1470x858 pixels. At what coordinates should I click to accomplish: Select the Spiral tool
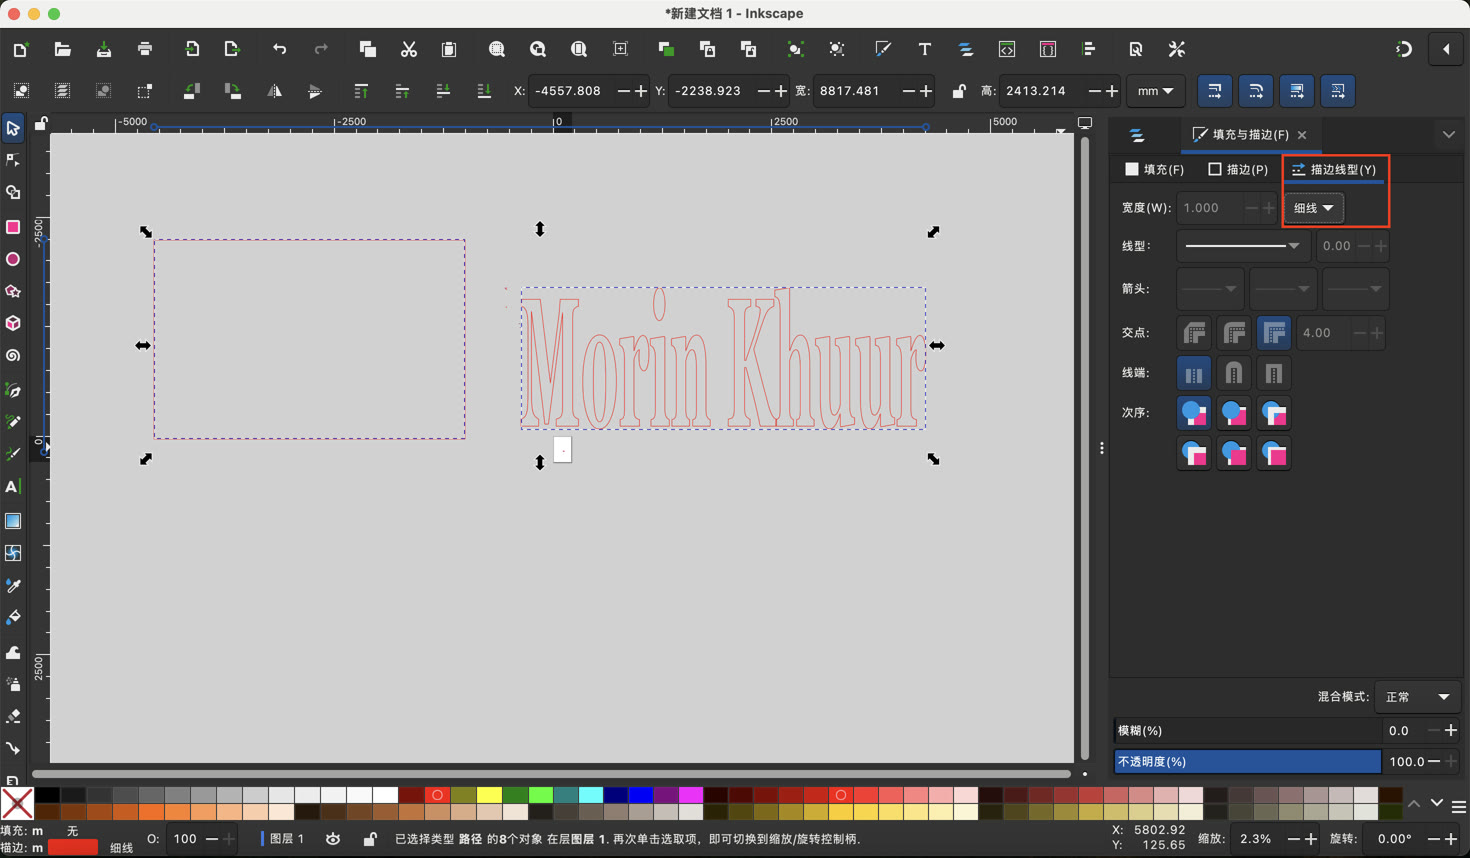pyautogui.click(x=13, y=355)
